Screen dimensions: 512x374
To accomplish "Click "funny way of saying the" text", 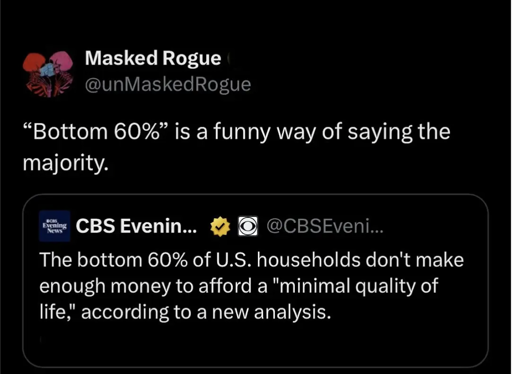I will (332, 131).
